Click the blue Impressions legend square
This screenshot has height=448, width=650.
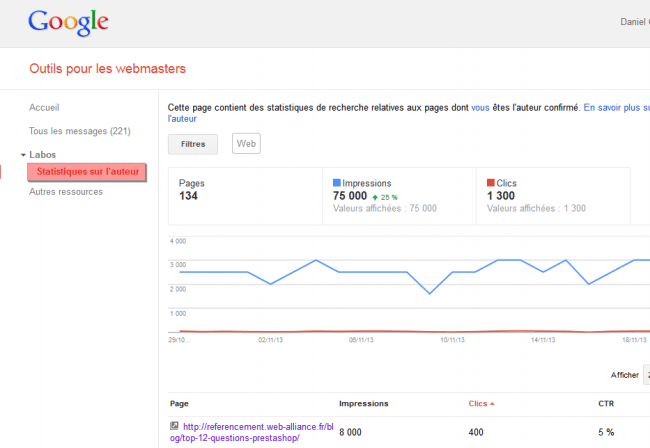pos(337,184)
